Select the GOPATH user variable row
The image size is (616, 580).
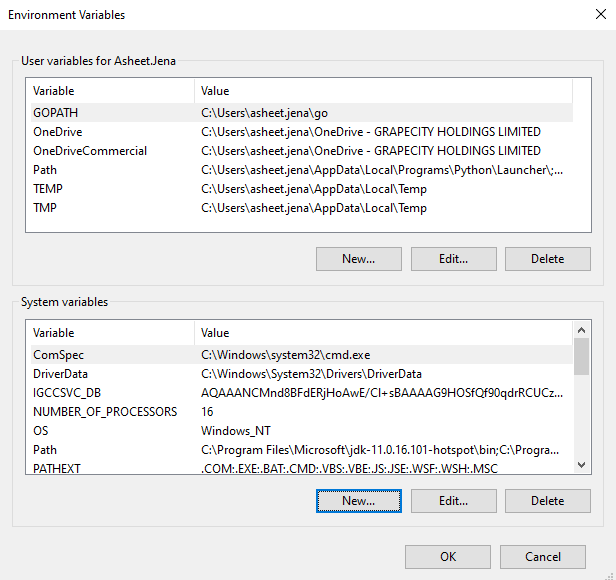55,113
